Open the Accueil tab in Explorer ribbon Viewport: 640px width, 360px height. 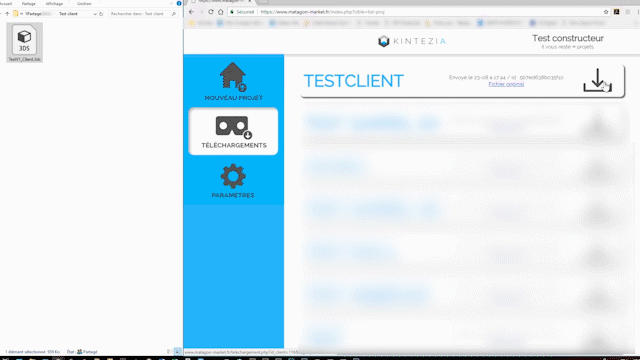click(x=6, y=4)
